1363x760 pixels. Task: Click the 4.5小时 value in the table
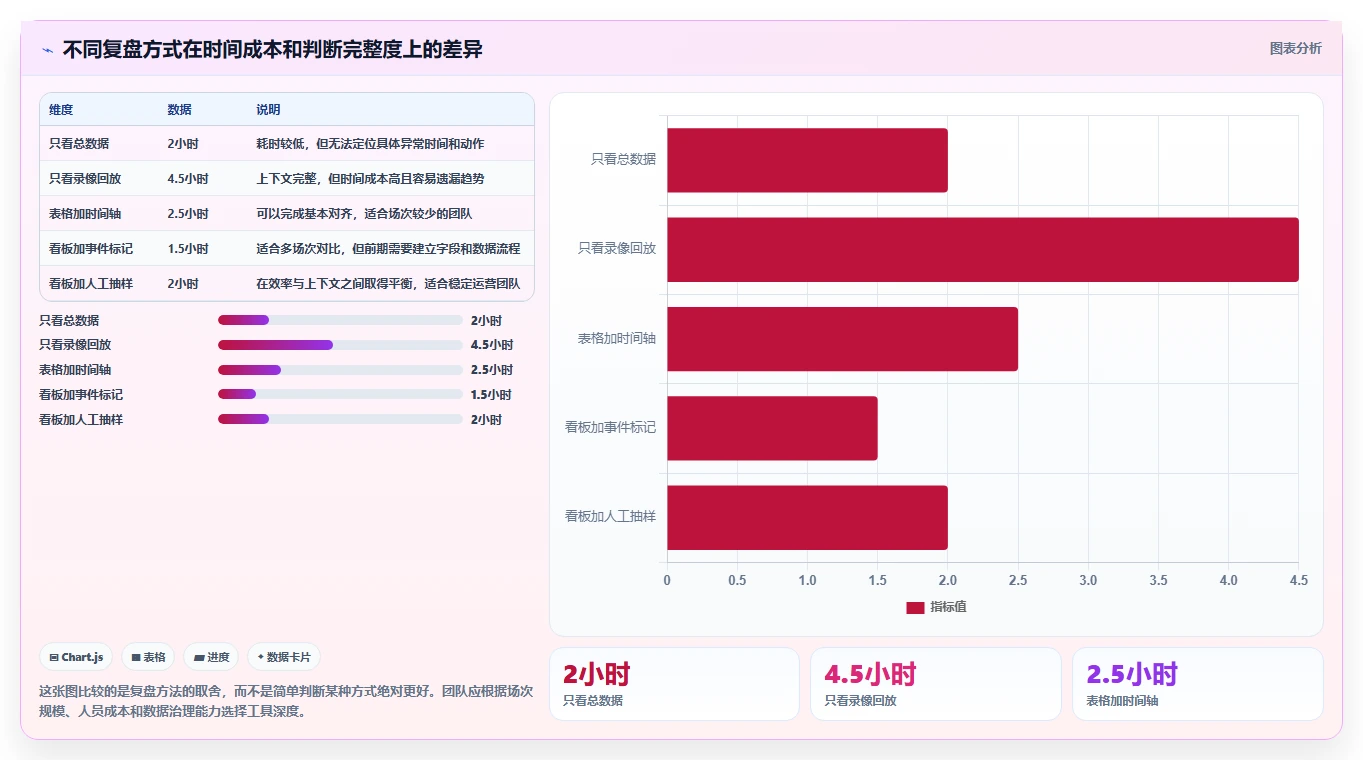click(x=188, y=179)
